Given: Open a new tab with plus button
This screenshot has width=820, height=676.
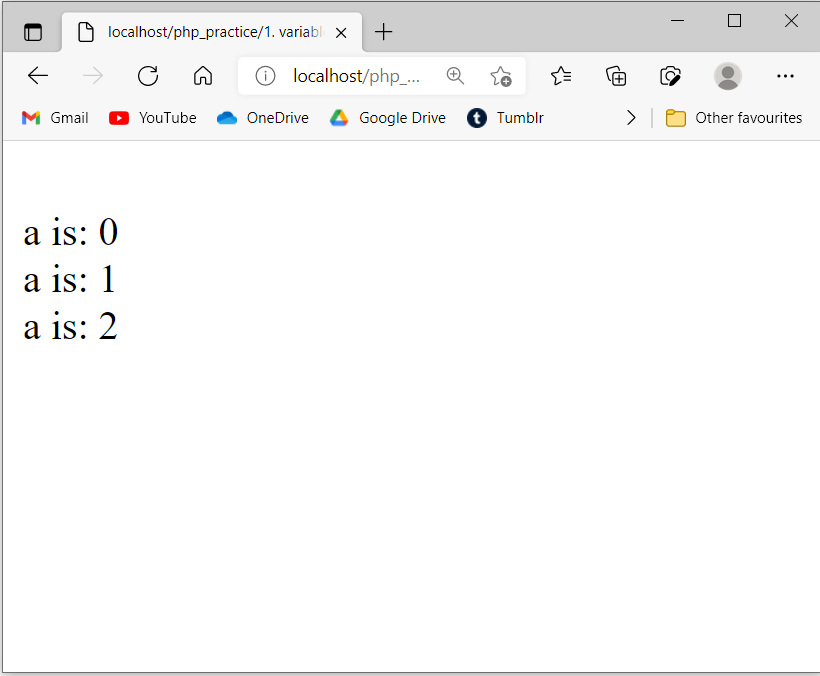Looking at the screenshot, I should point(384,32).
